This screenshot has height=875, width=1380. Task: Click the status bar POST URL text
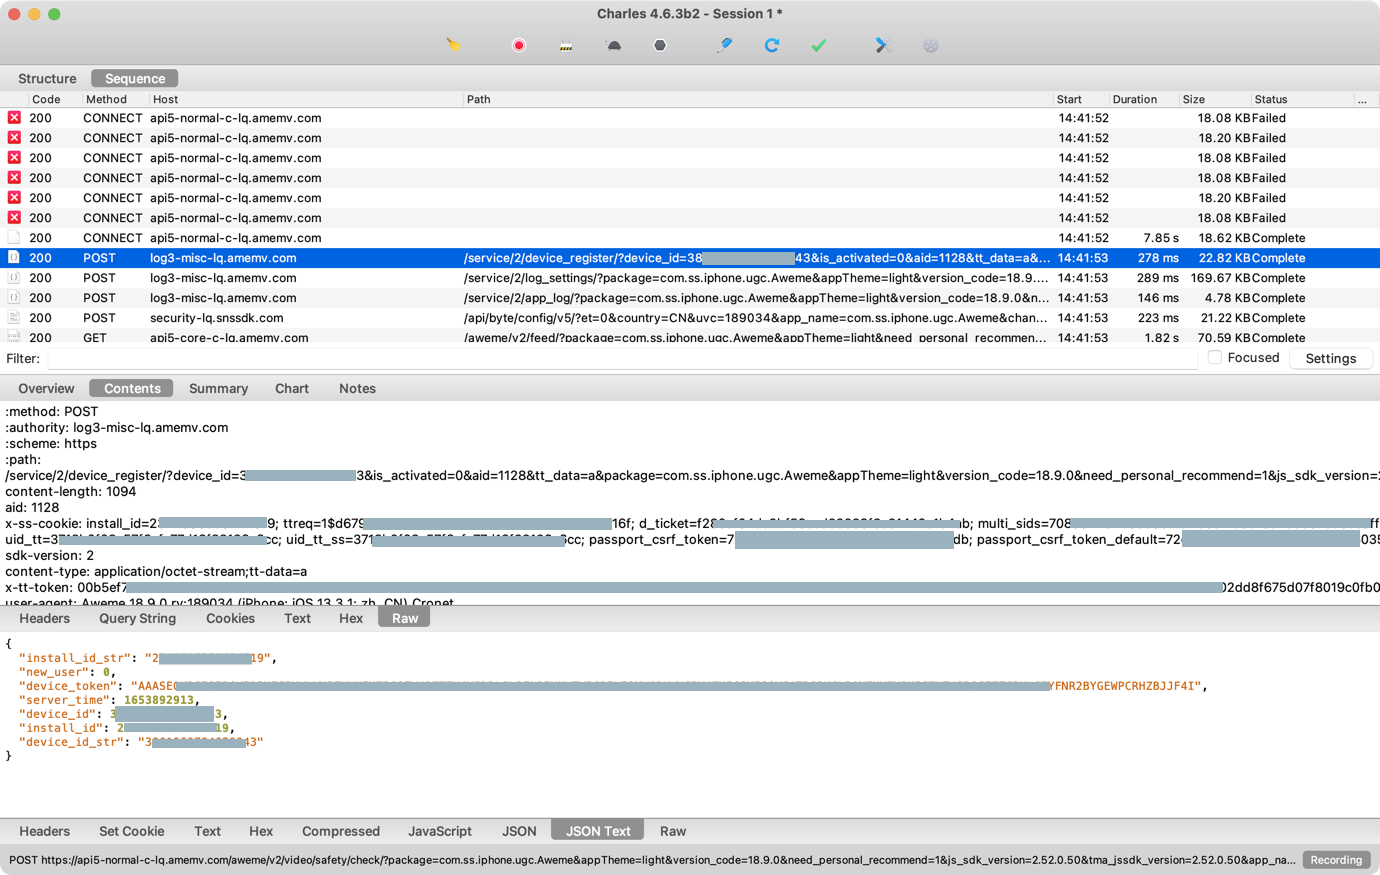coord(652,860)
